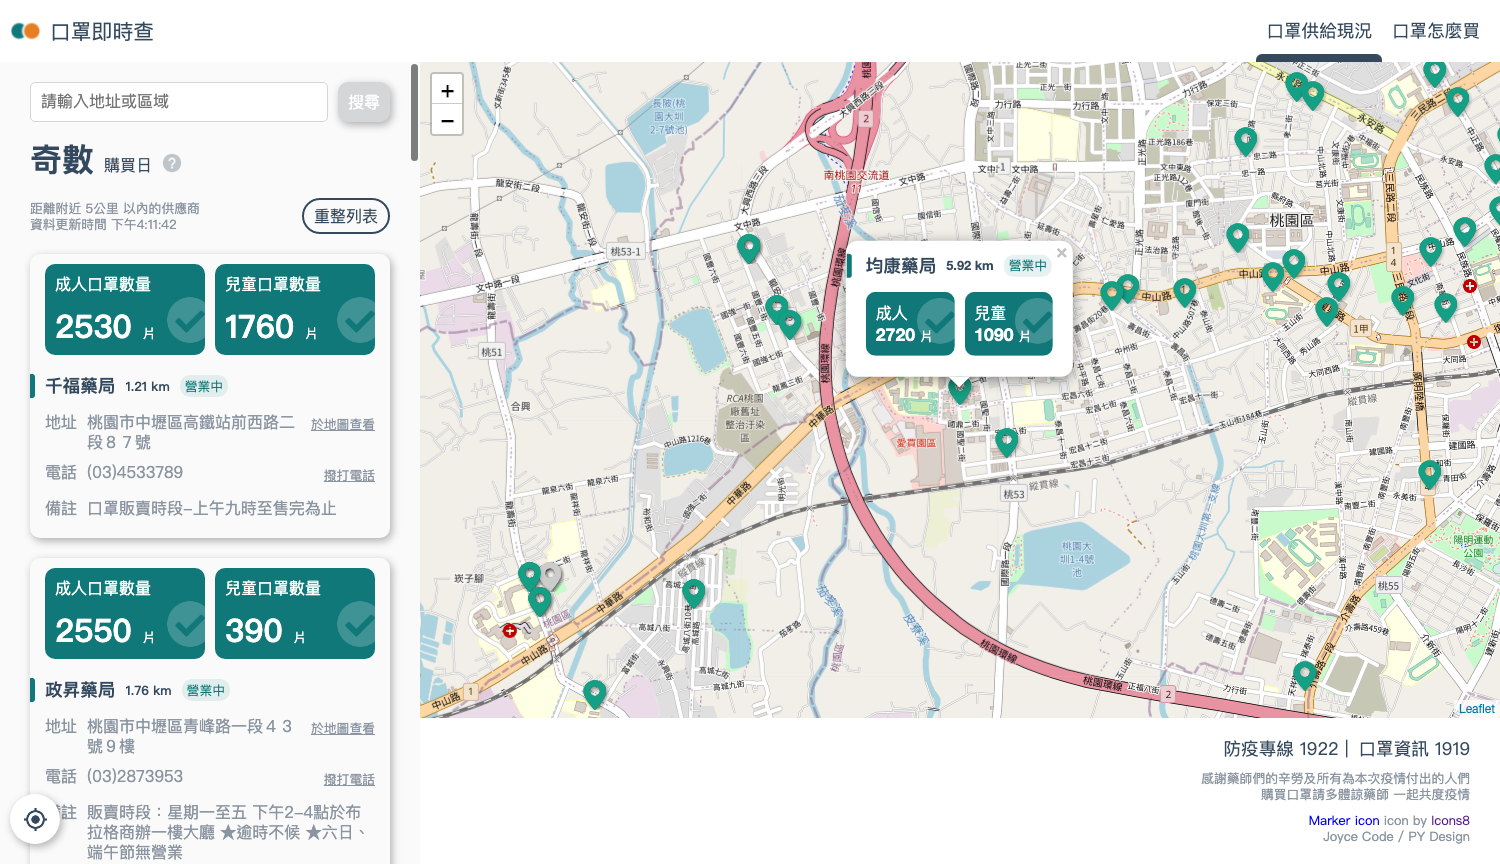Click the 口罩資訊 1919 text
Viewport: 1500px width, 864px height.
click(x=1414, y=749)
